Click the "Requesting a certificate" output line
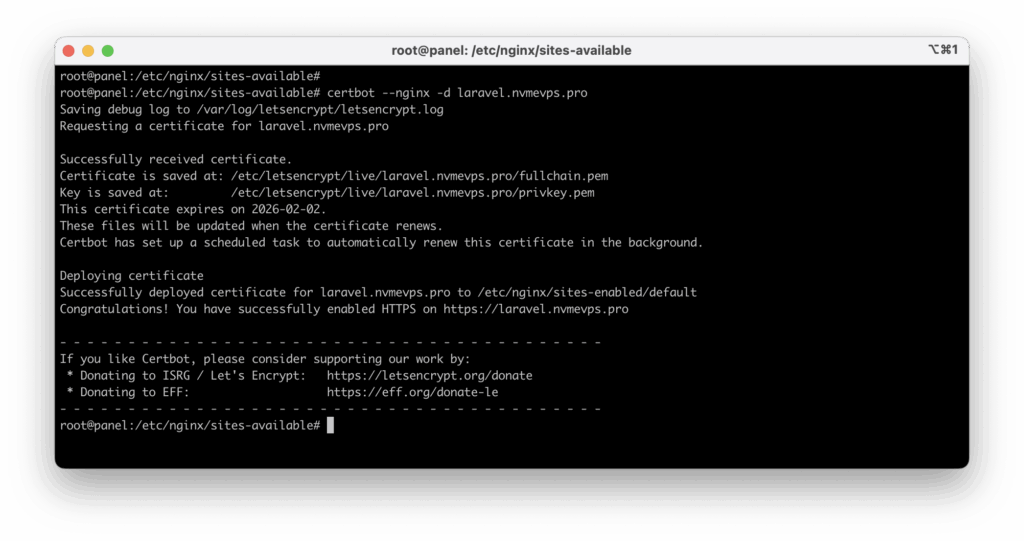Viewport: 1024px width, 541px height. click(224, 126)
